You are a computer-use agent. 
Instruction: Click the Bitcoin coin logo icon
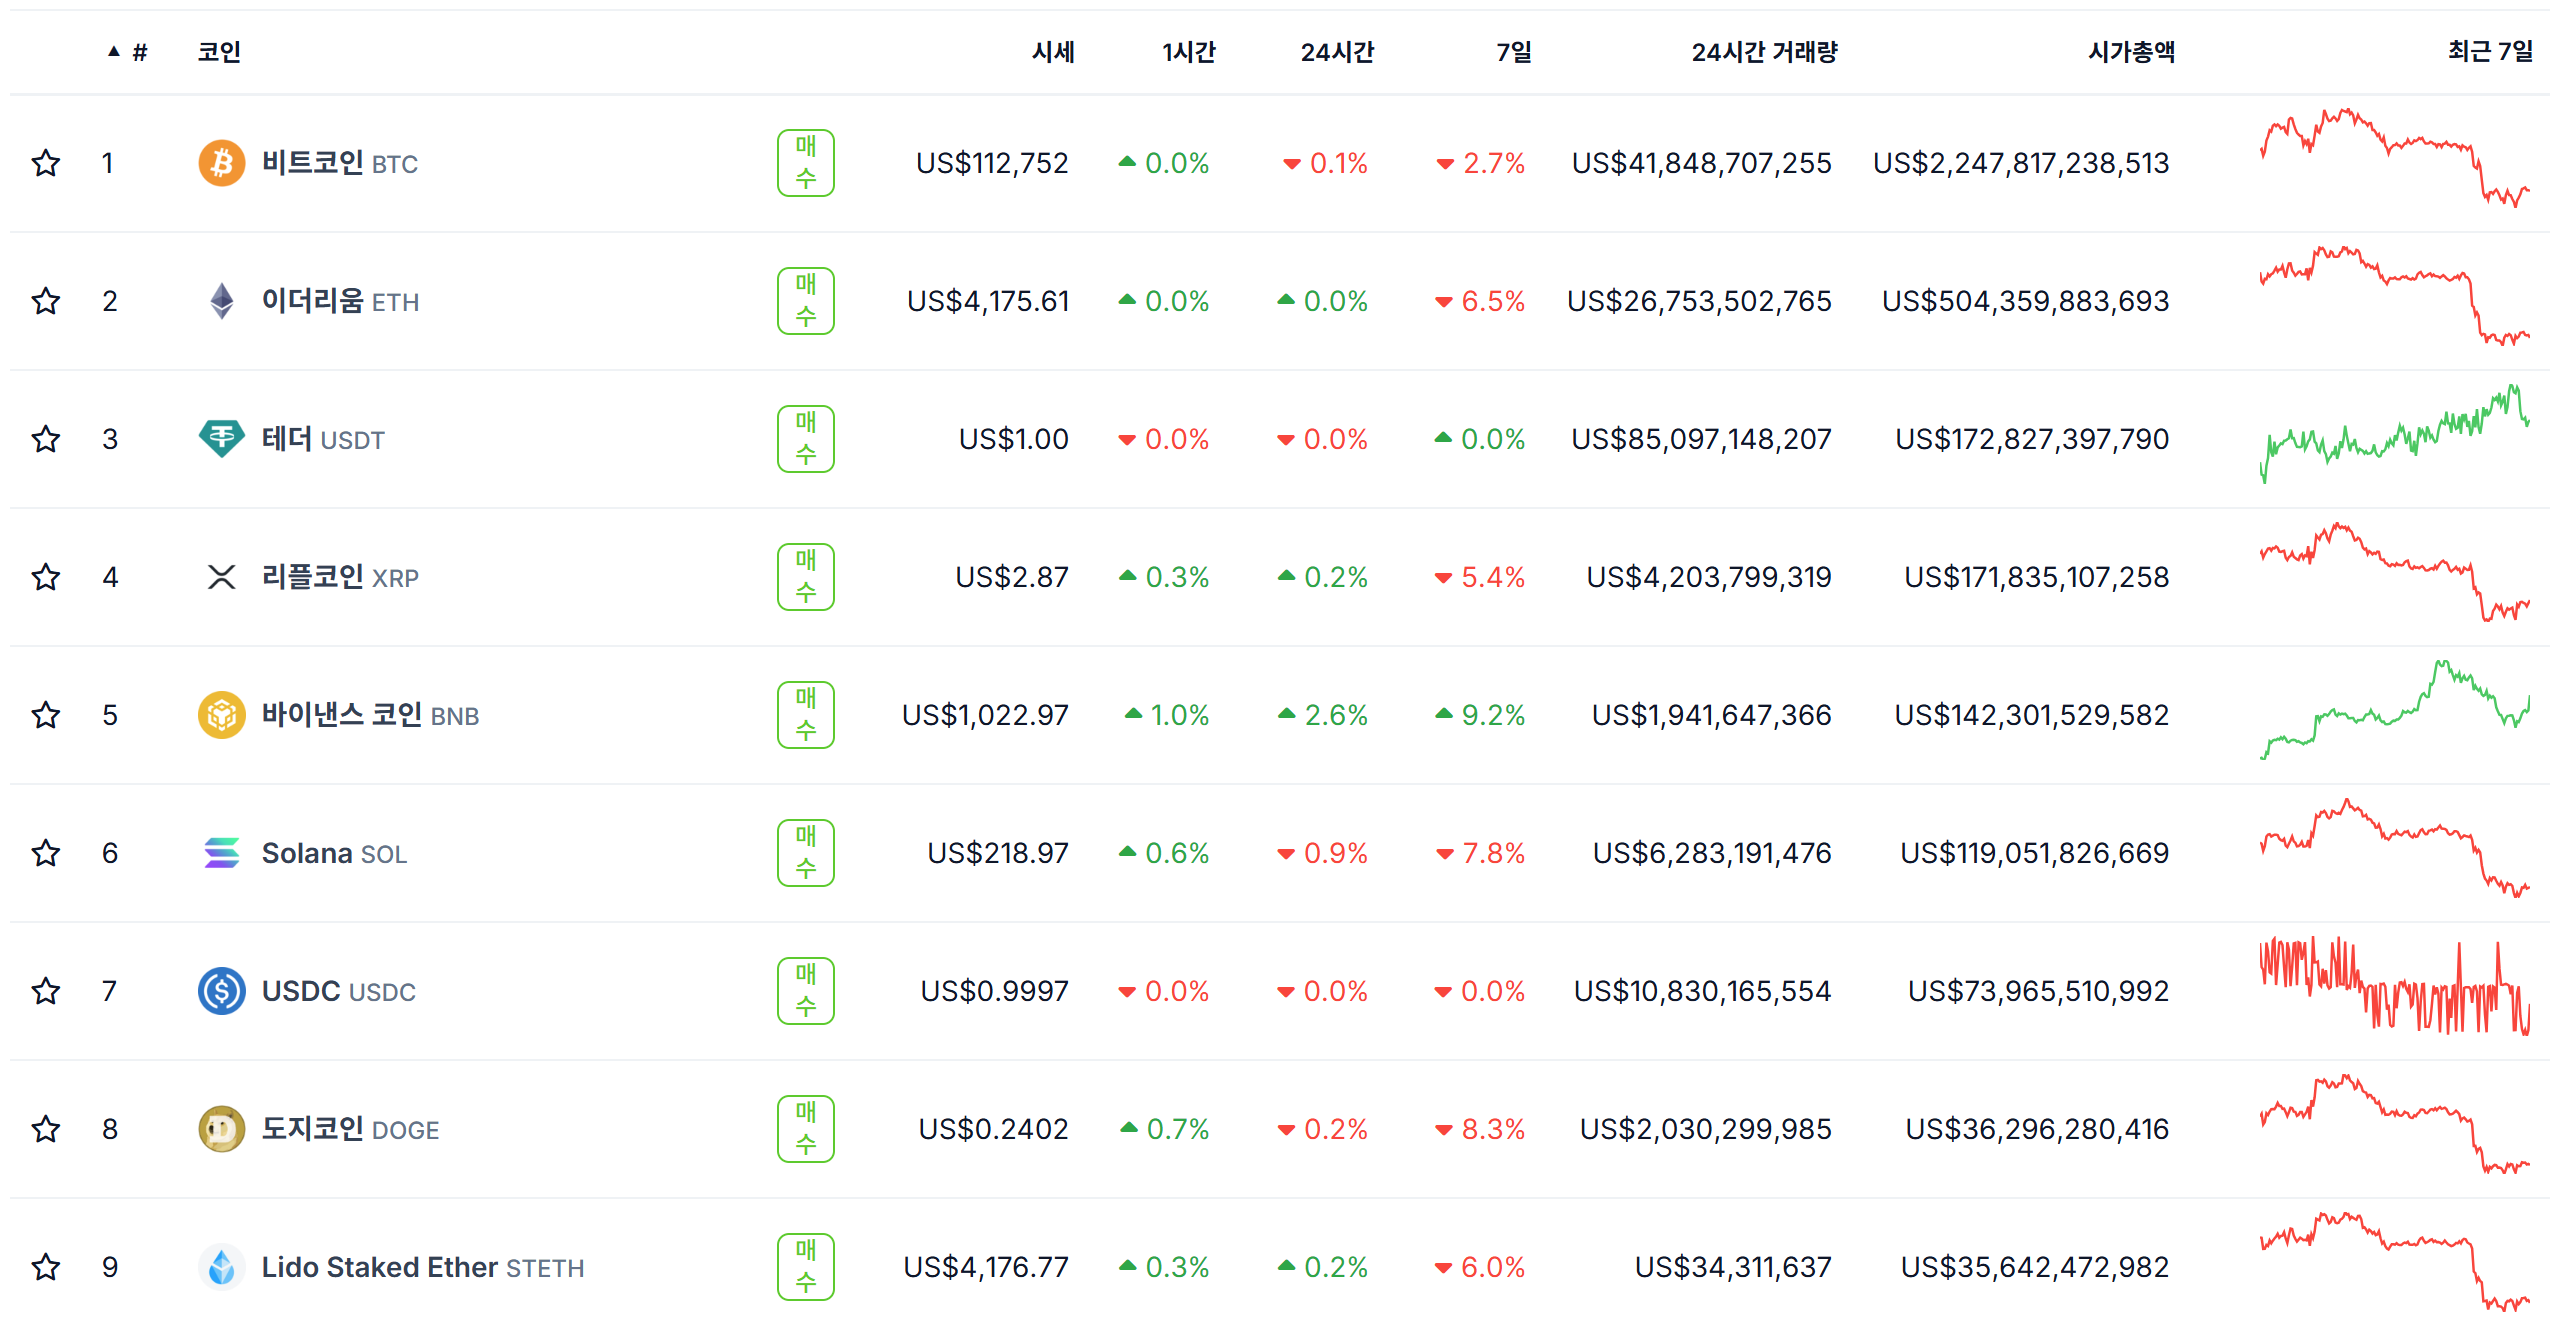coord(222,163)
